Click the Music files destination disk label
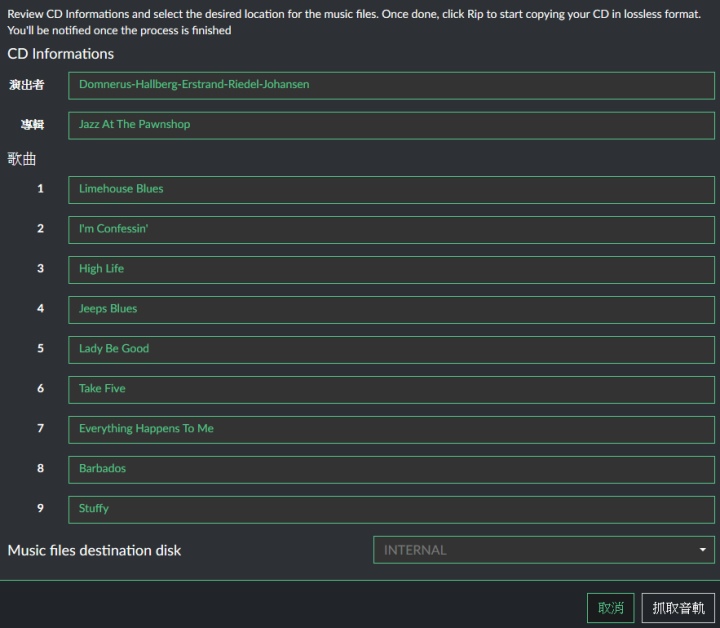720x628 pixels. [94, 550]
